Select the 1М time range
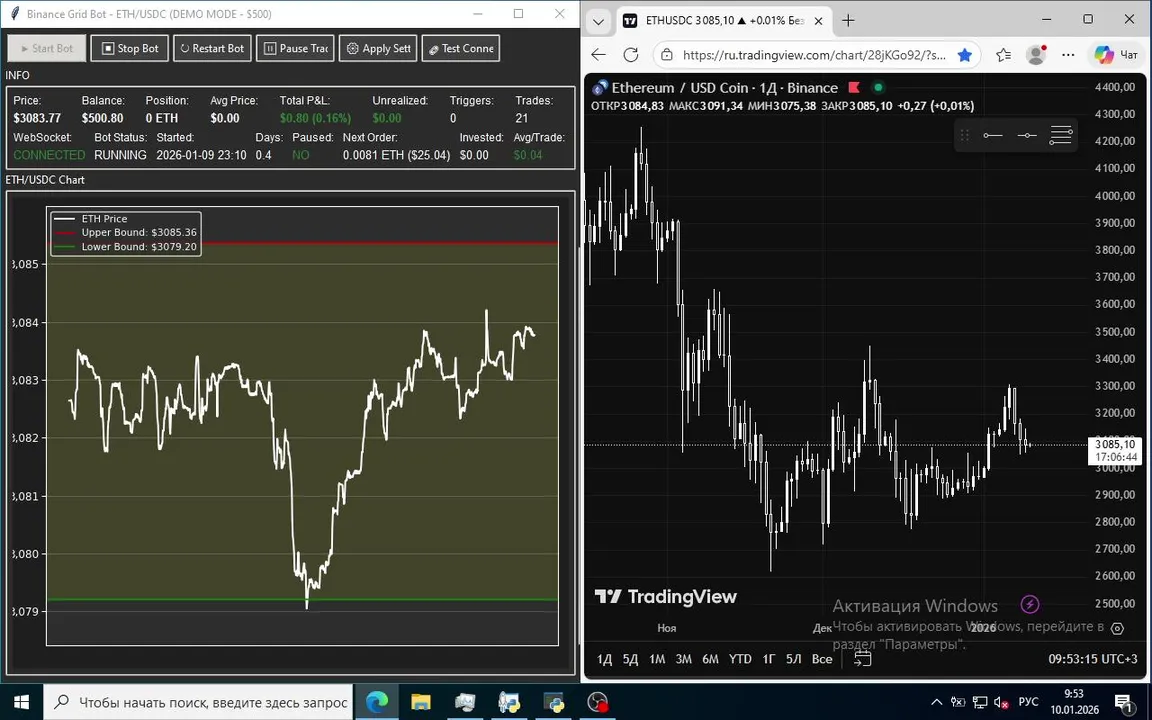The height and width of the screenshot is (720, 1152). coord(657,659)
